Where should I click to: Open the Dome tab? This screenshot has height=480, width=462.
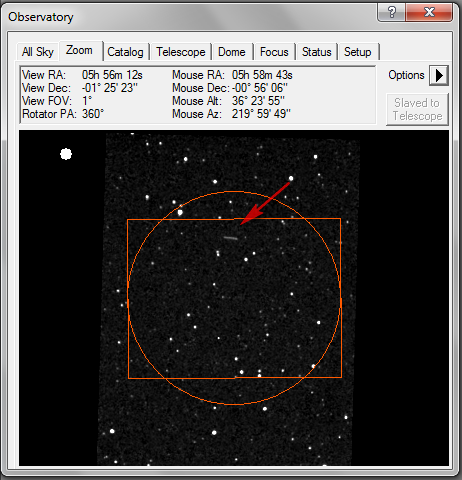[x=232, y=52]
